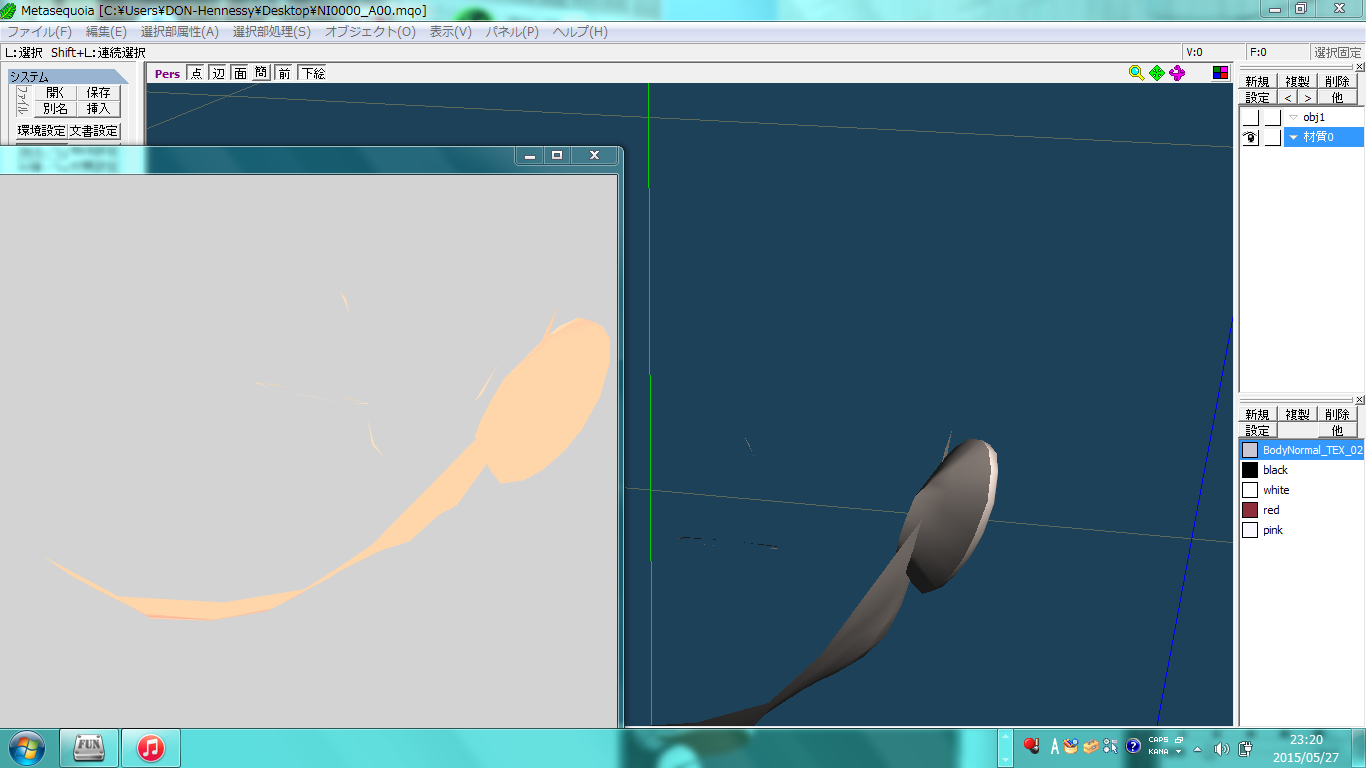Viewport: 1366px width, 768px height.
Task: Open the ファイル(F) menu
Action: point(40,32)
